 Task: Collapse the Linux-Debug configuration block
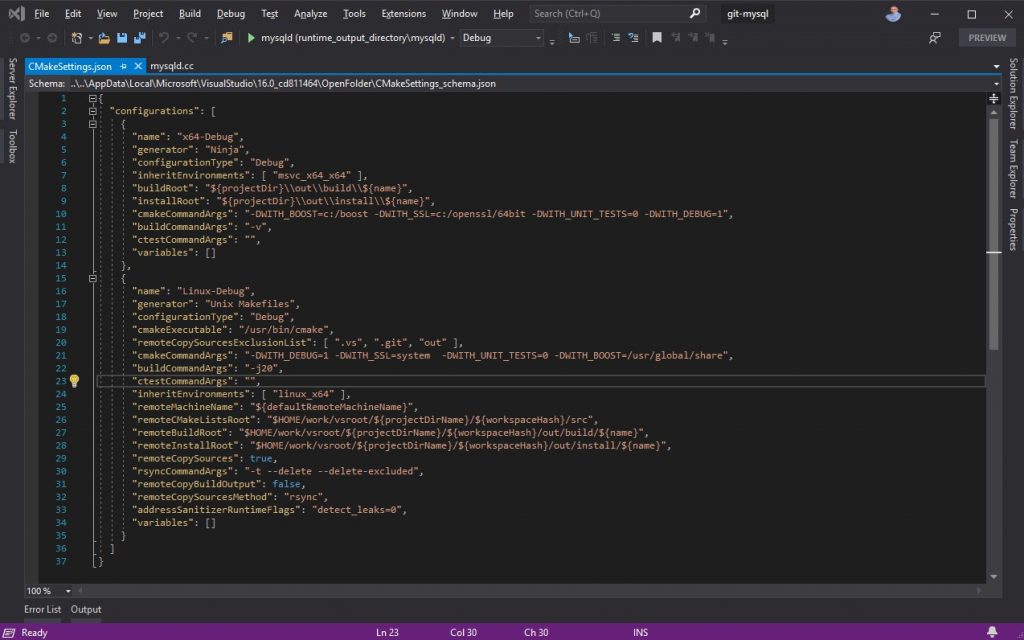(x=93, y=279)
